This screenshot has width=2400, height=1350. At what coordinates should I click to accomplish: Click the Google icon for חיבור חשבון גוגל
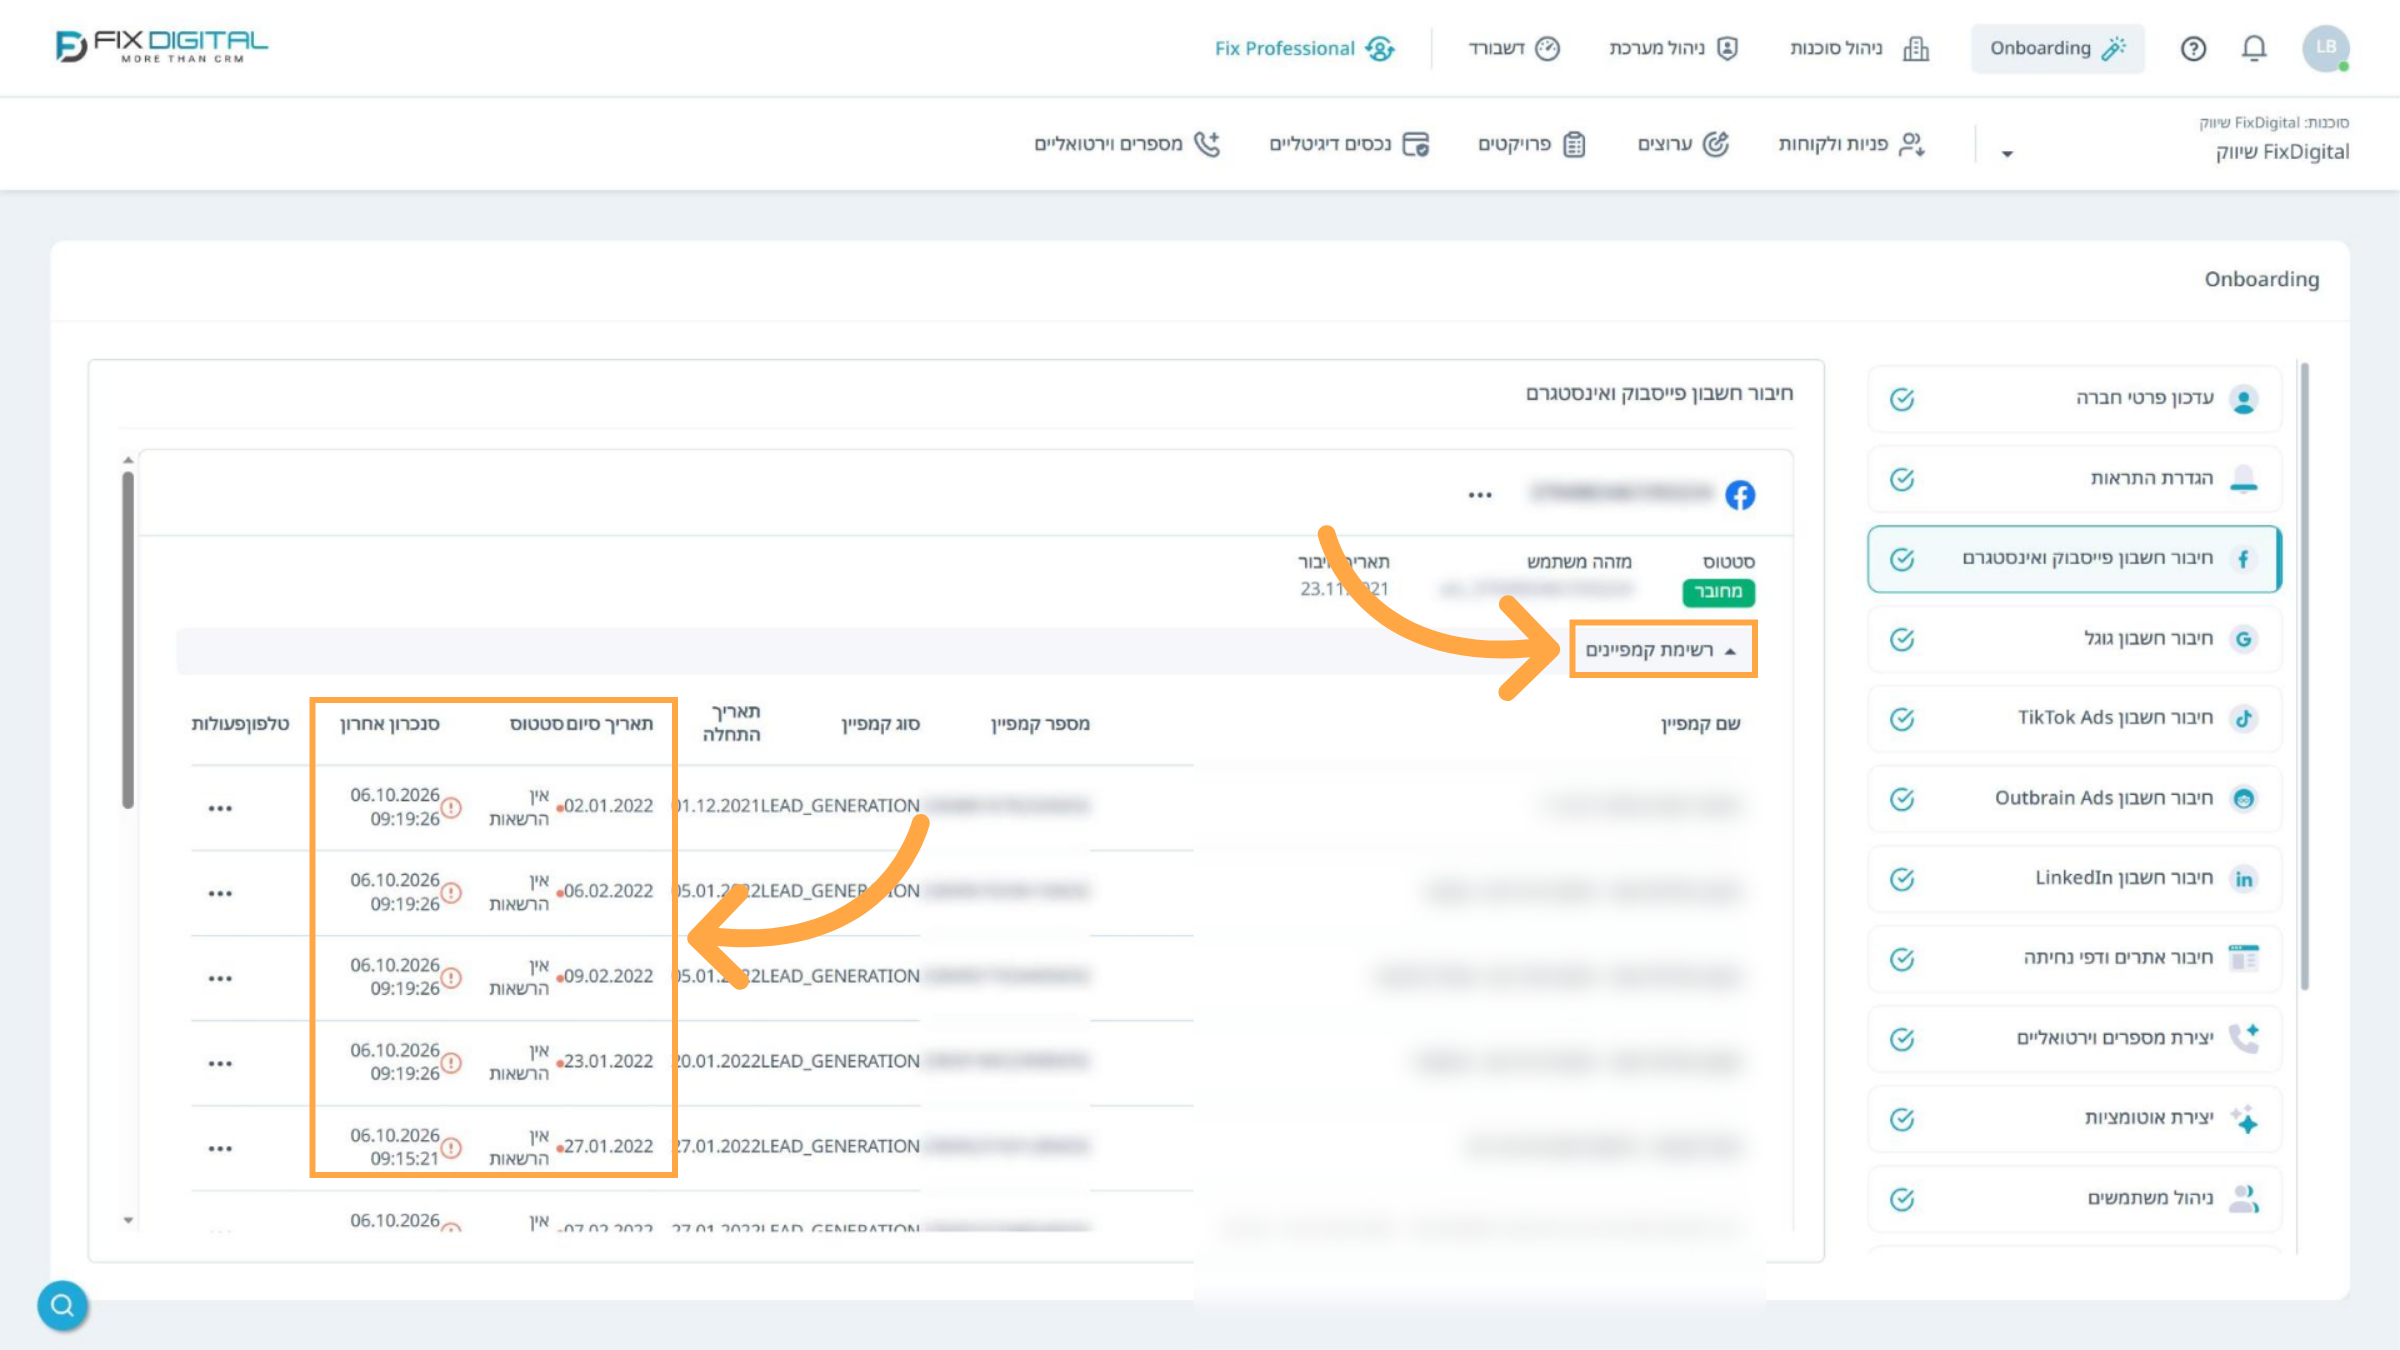(x=2243, y=639)
